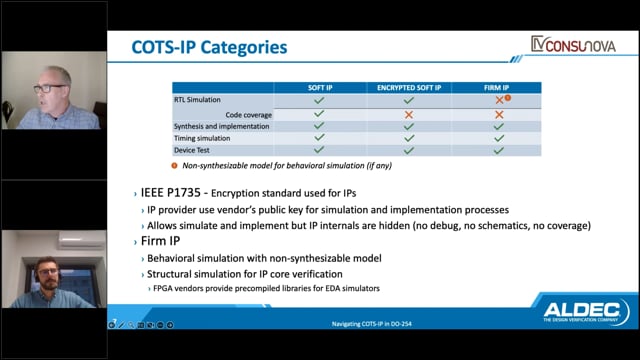
Task: Click the Consunova logo
Action: (x=573, y=44)
